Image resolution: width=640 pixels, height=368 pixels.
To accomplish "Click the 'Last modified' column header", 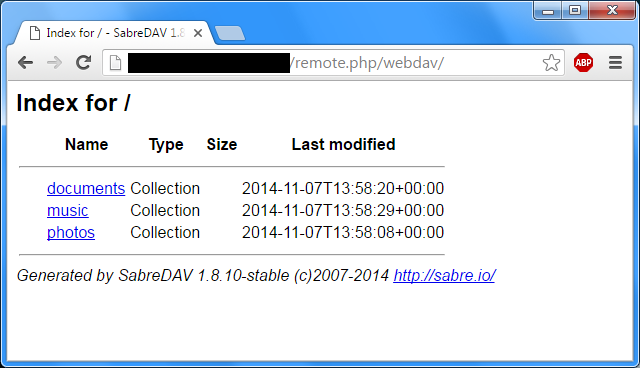I will pyautogui.click(x=343, y=144).
